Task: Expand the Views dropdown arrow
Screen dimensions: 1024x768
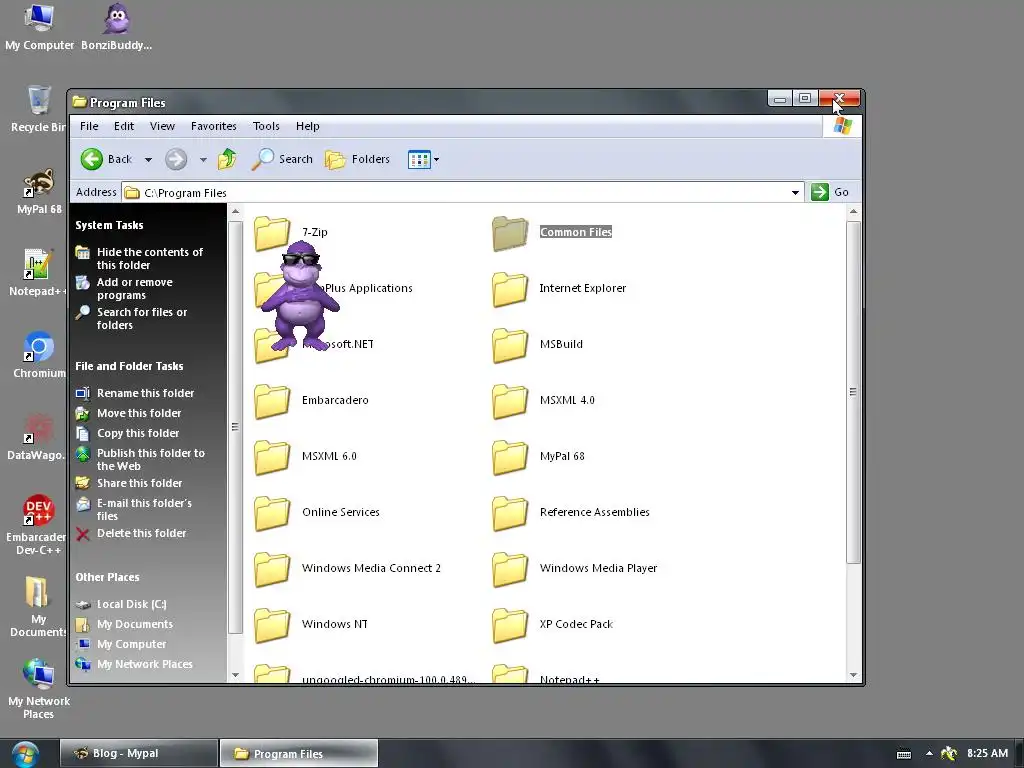Action: [436, 159]
